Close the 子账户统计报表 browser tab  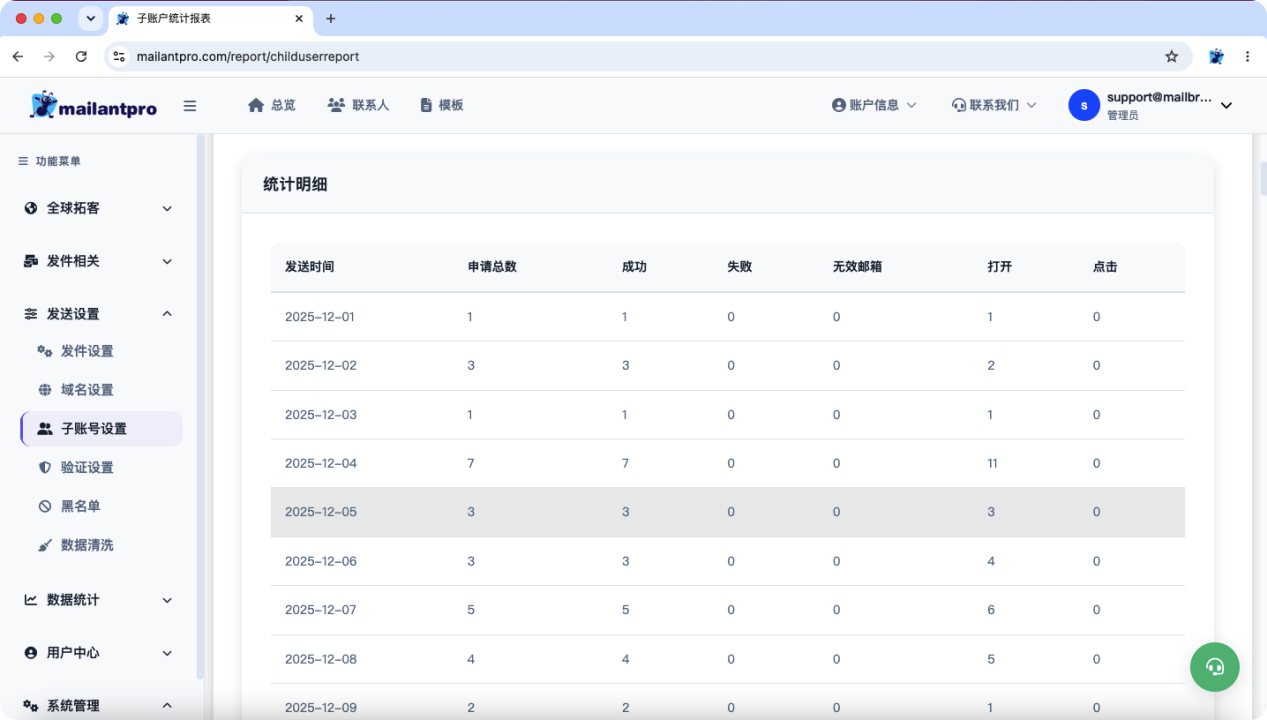pos(298,18)
